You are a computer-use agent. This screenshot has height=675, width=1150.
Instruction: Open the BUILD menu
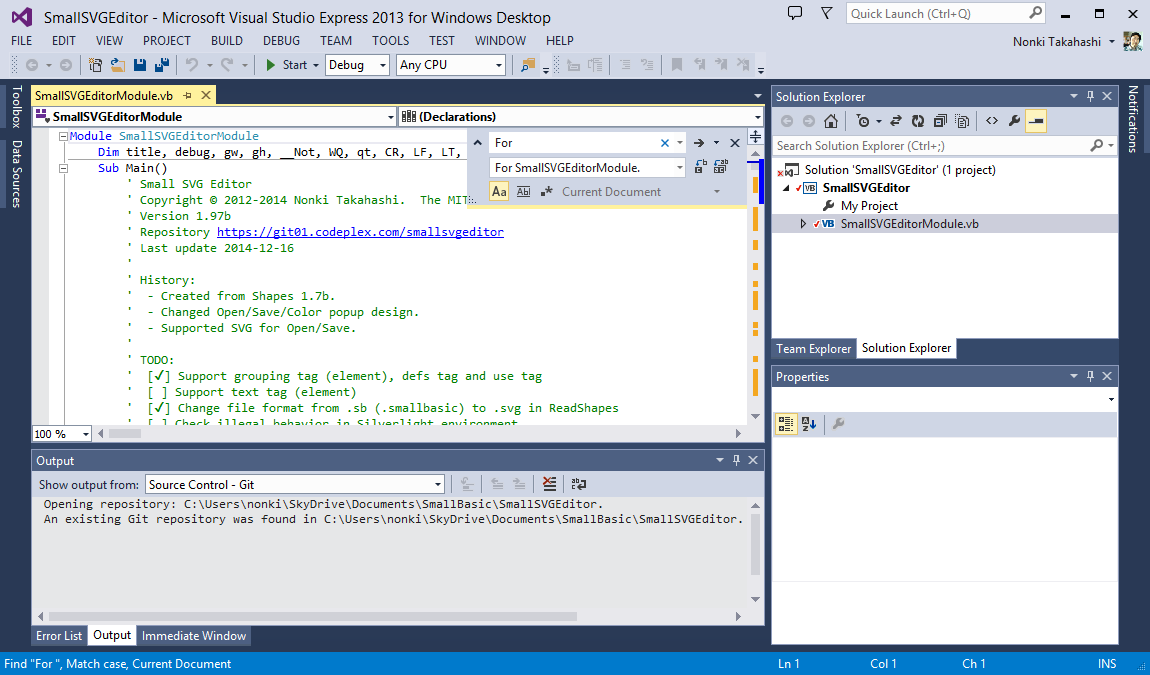click(227, 41)
